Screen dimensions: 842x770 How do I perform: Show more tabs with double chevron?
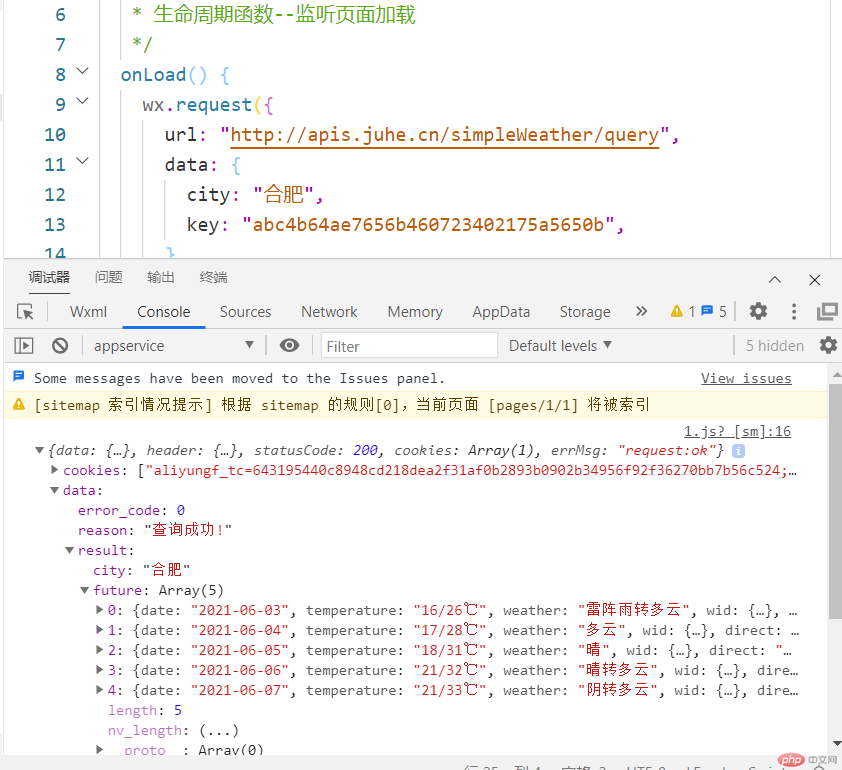(x=641, y=311)
